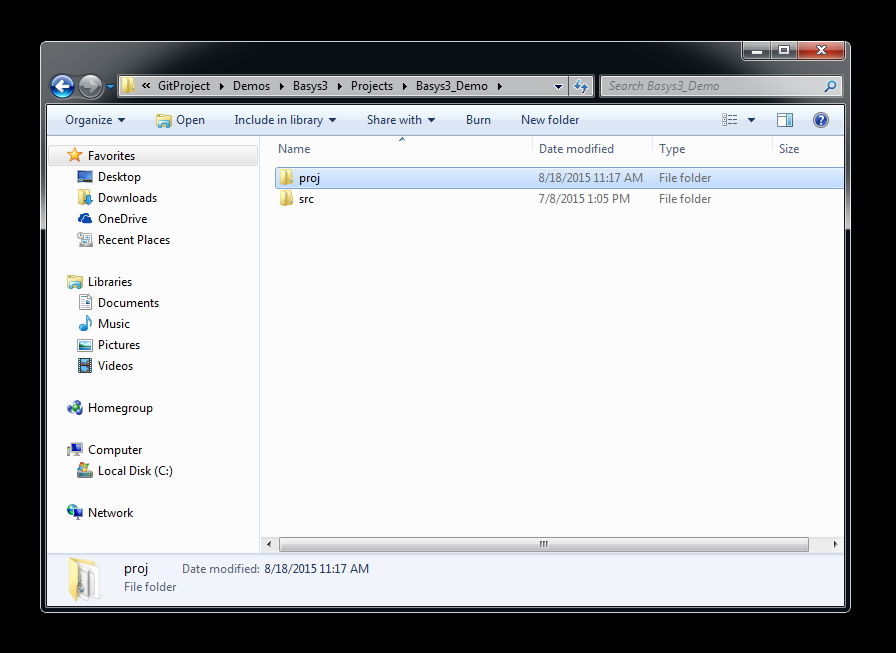Select the proj folder icon
The height and width of the screenshot is (653, 896).
click(286, 178)
